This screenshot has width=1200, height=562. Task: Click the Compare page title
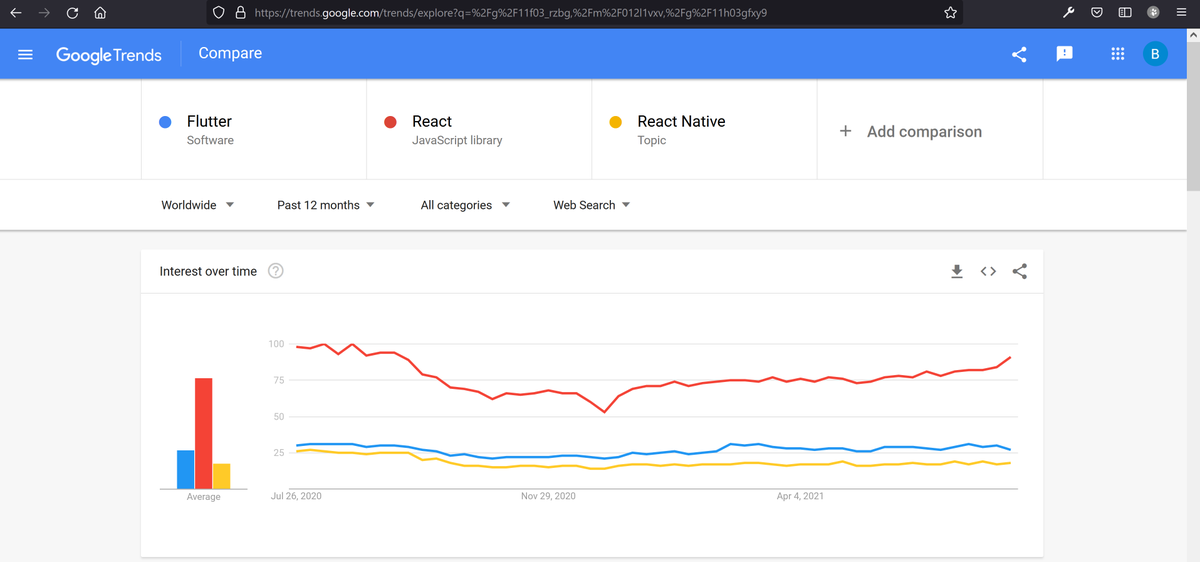click(x=230, y=53)
